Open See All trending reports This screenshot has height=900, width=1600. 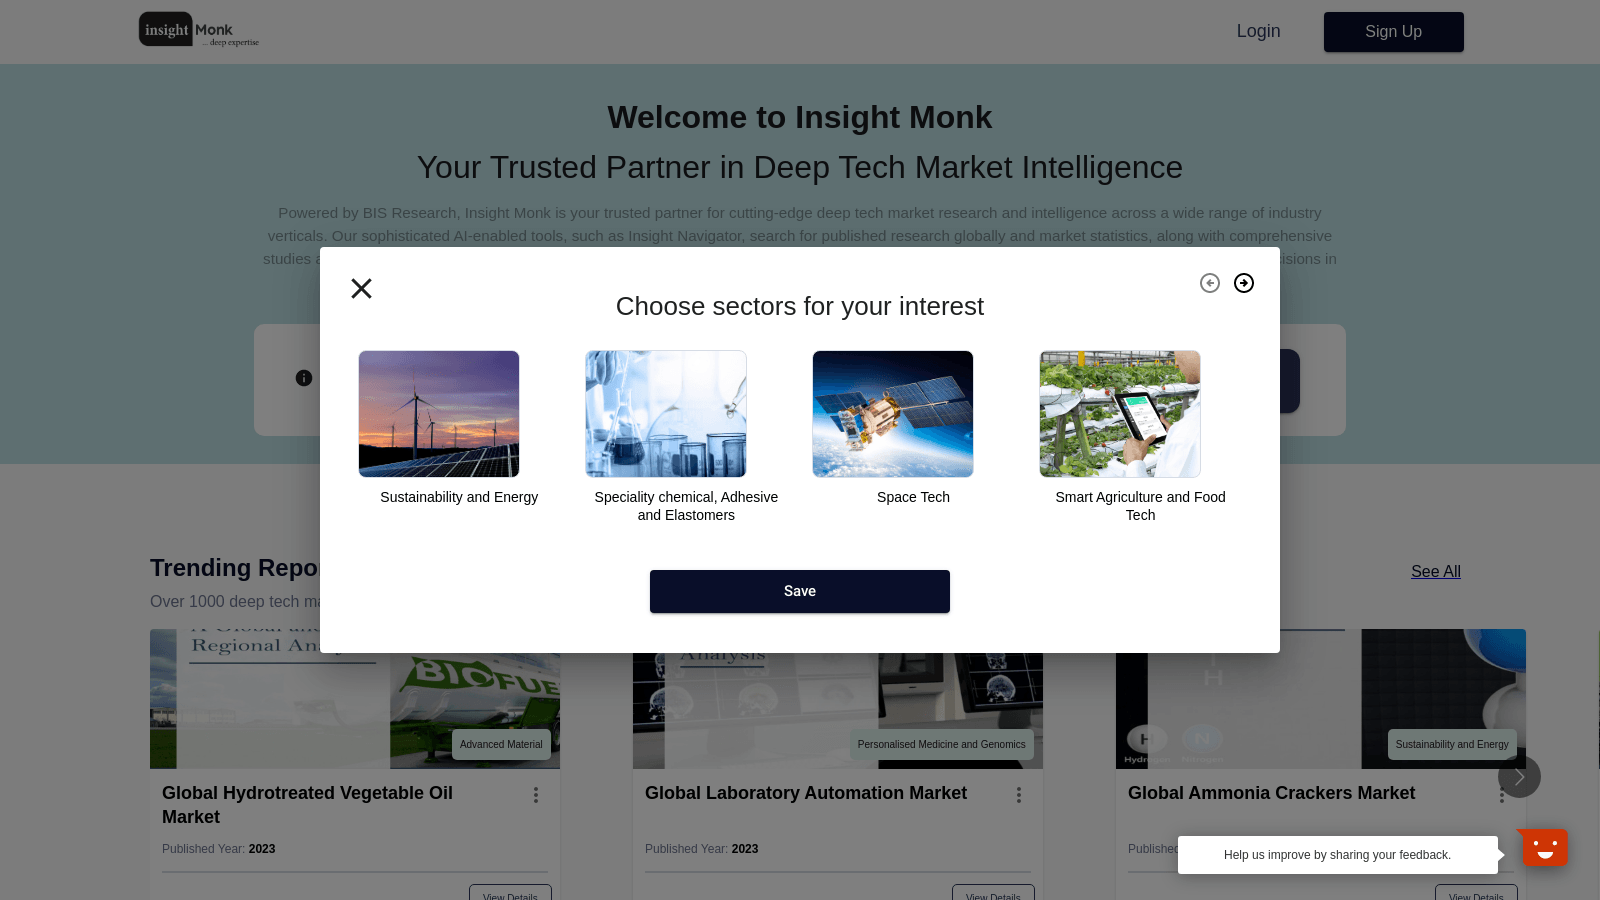click(x=1436, y=571)
